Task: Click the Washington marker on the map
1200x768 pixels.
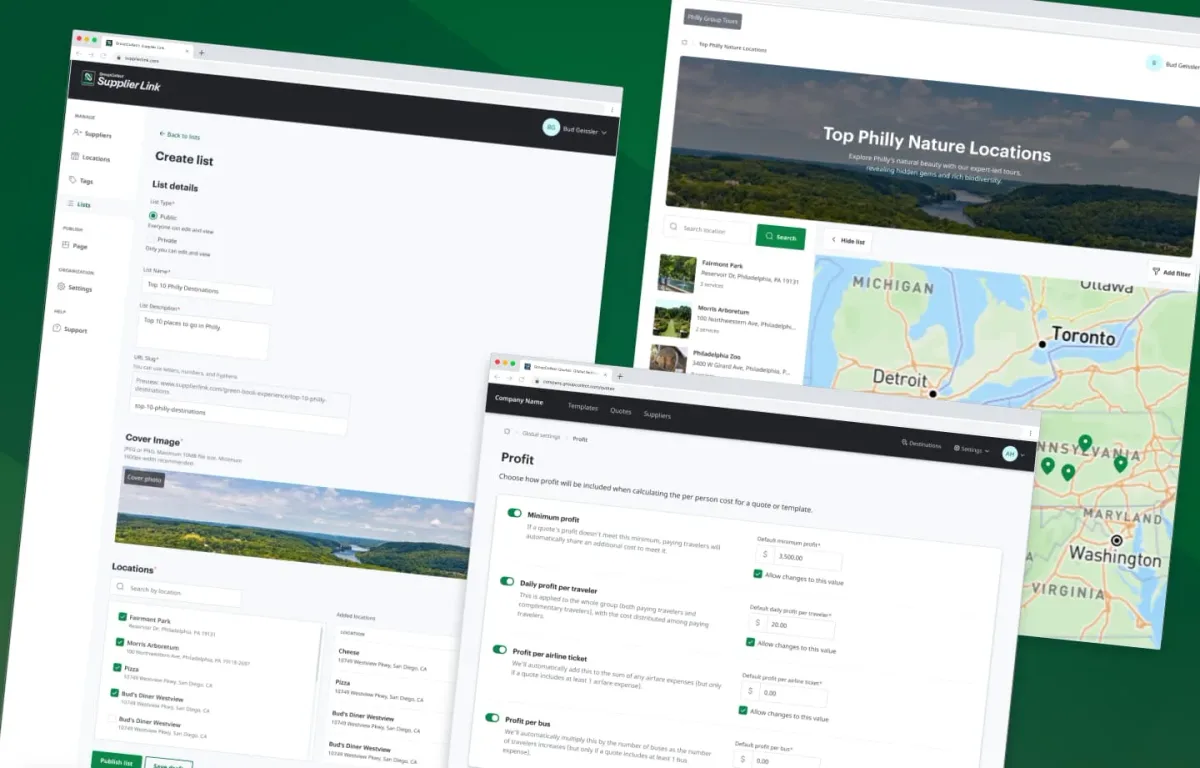Action: 1117,540
